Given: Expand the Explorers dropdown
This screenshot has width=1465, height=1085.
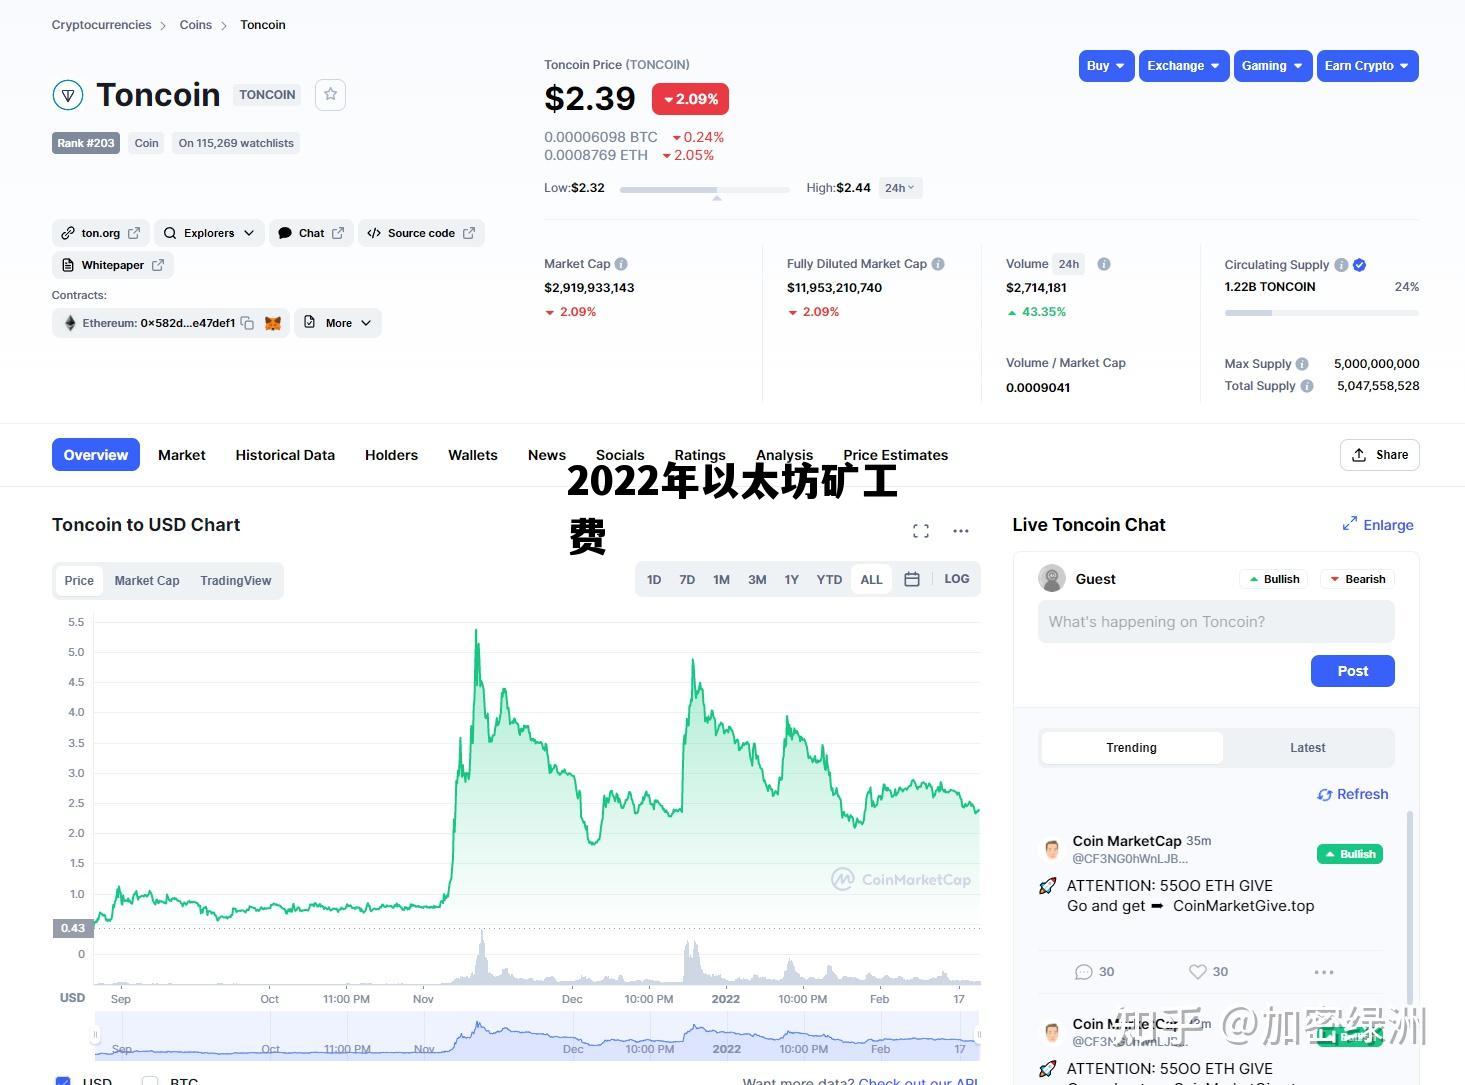Looking at the screenshot, I should tap(209, 233).
